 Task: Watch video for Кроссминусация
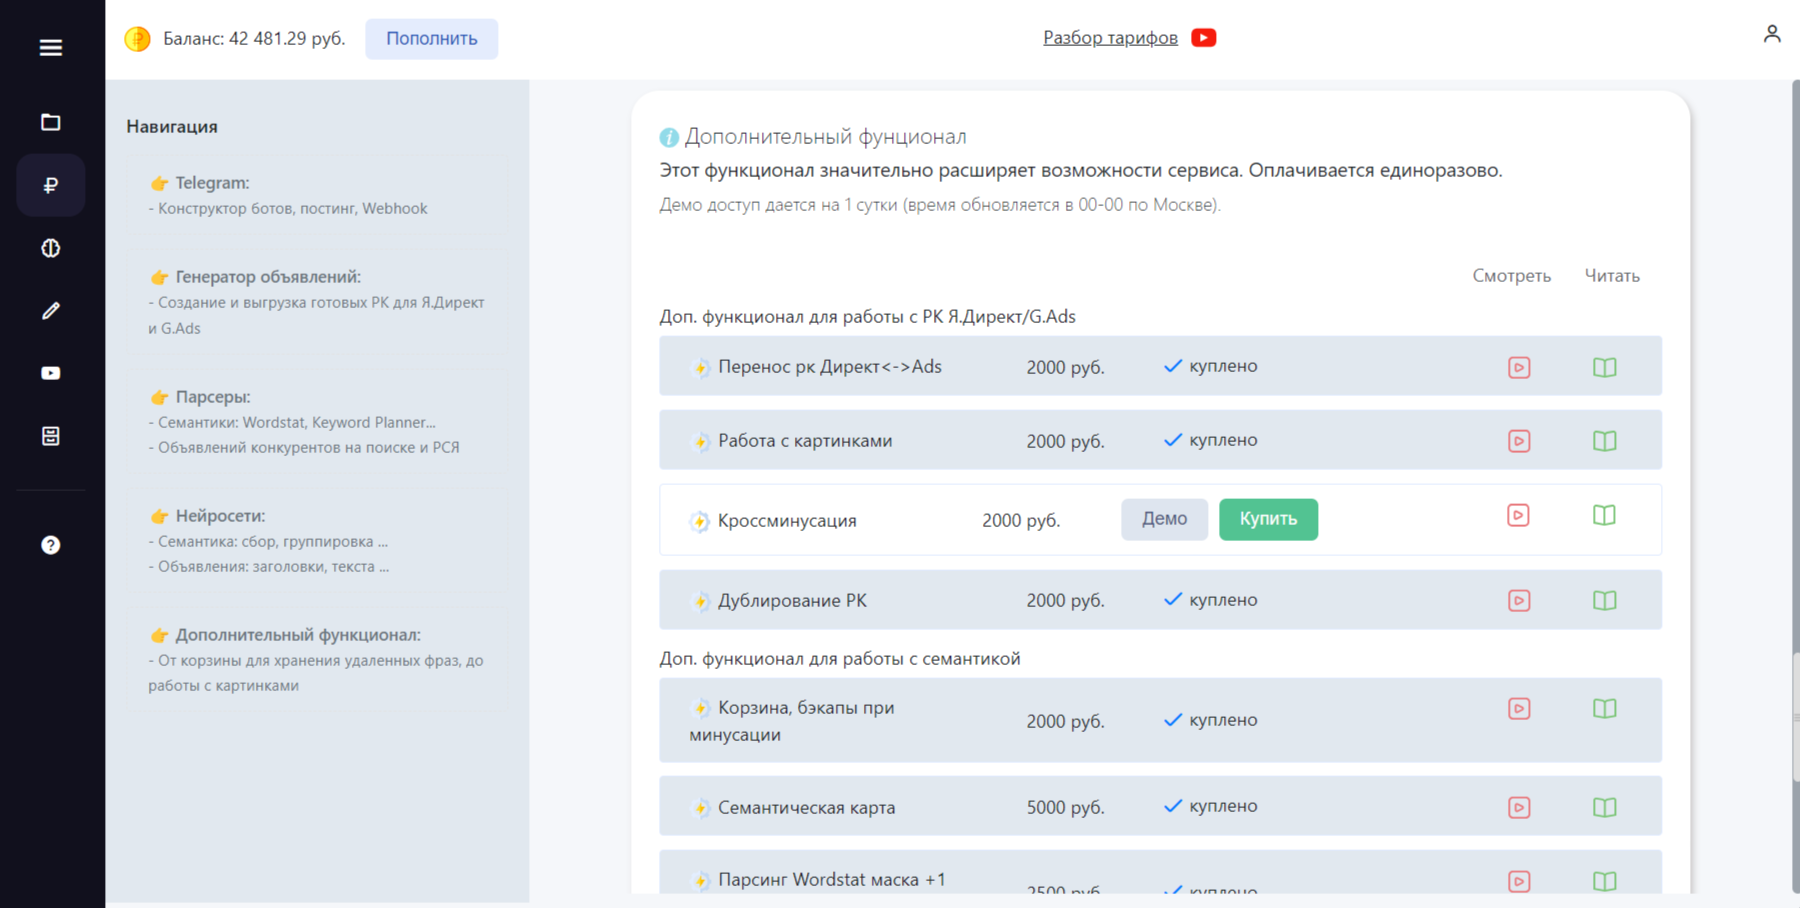1518,515
